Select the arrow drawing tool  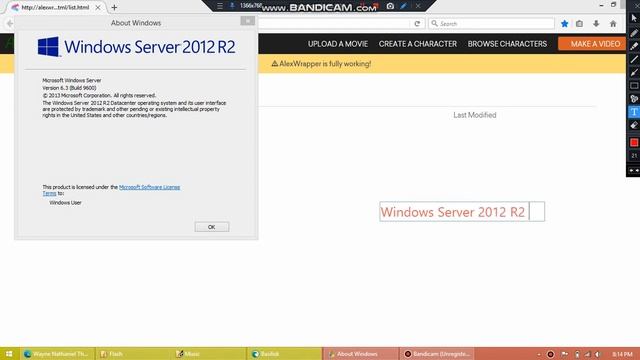pos(634,73)
